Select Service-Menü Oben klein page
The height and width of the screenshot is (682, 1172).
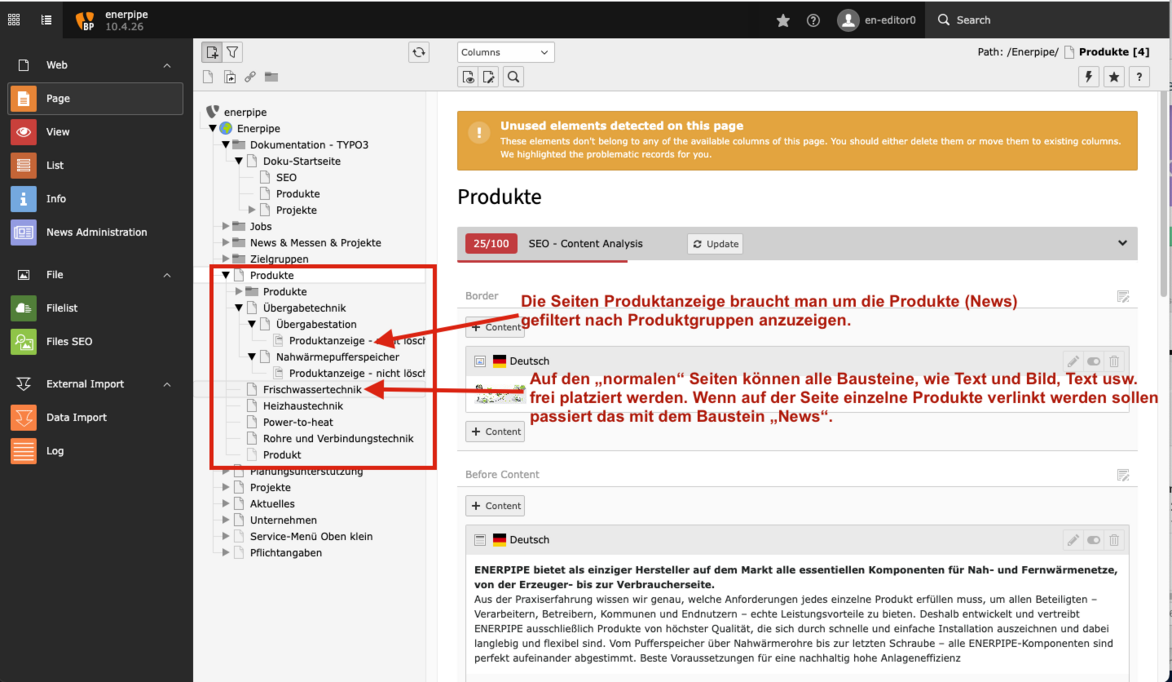click(311, 537)
